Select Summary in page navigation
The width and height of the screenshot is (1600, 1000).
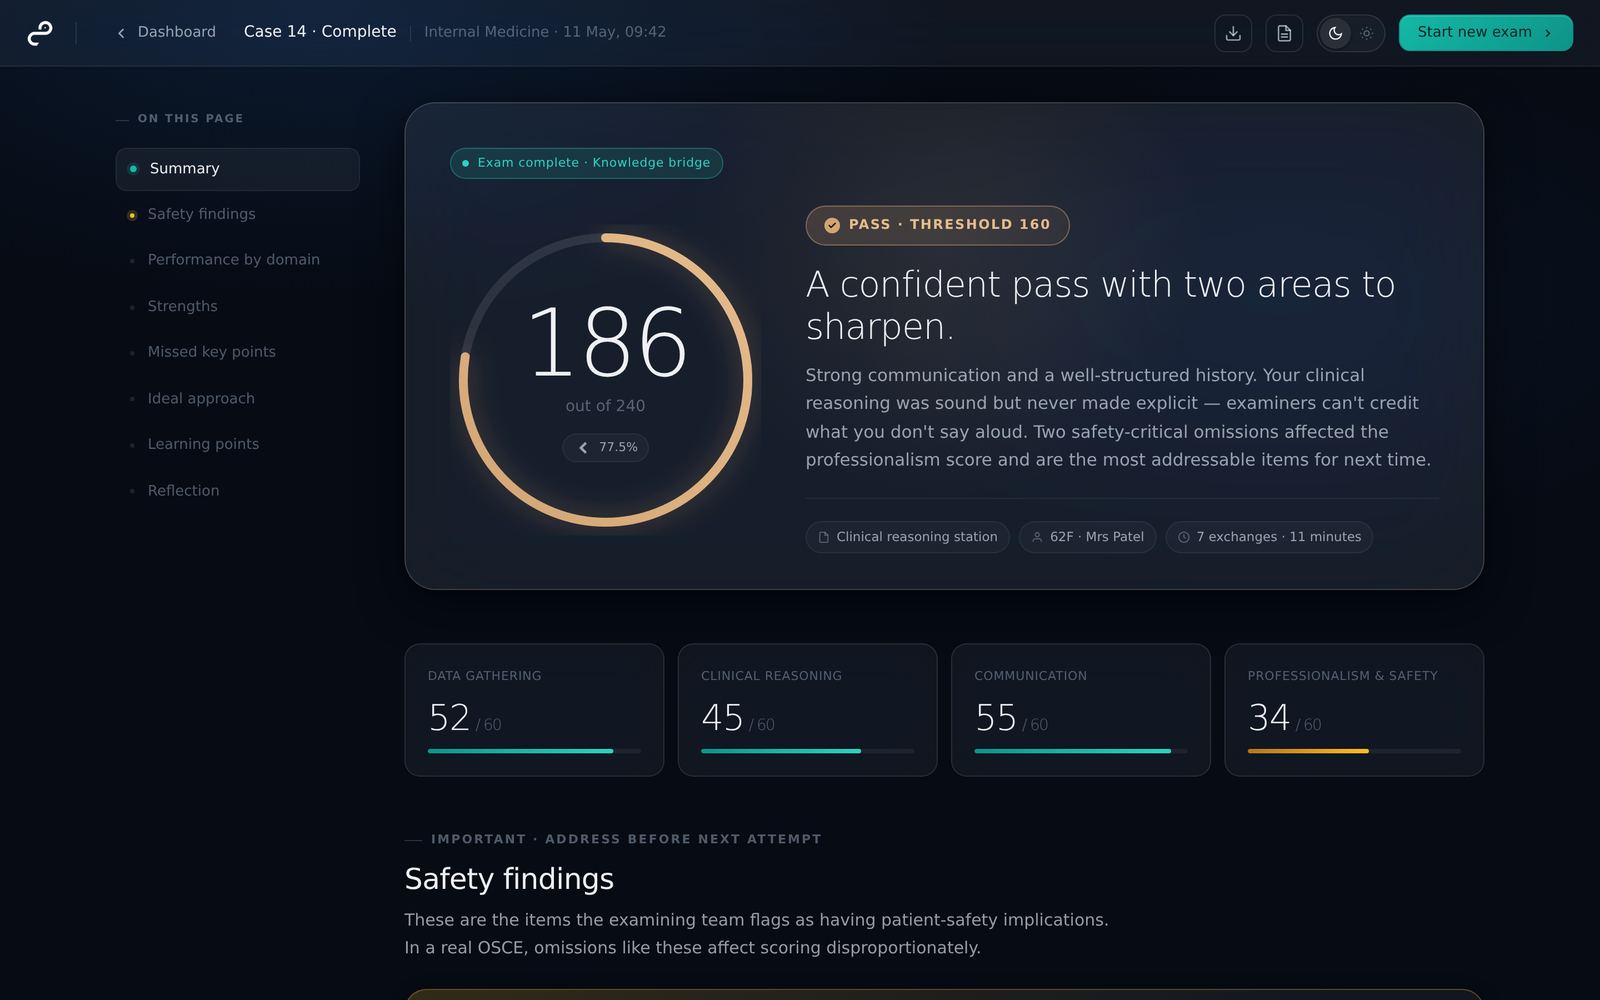click(237, 169)
